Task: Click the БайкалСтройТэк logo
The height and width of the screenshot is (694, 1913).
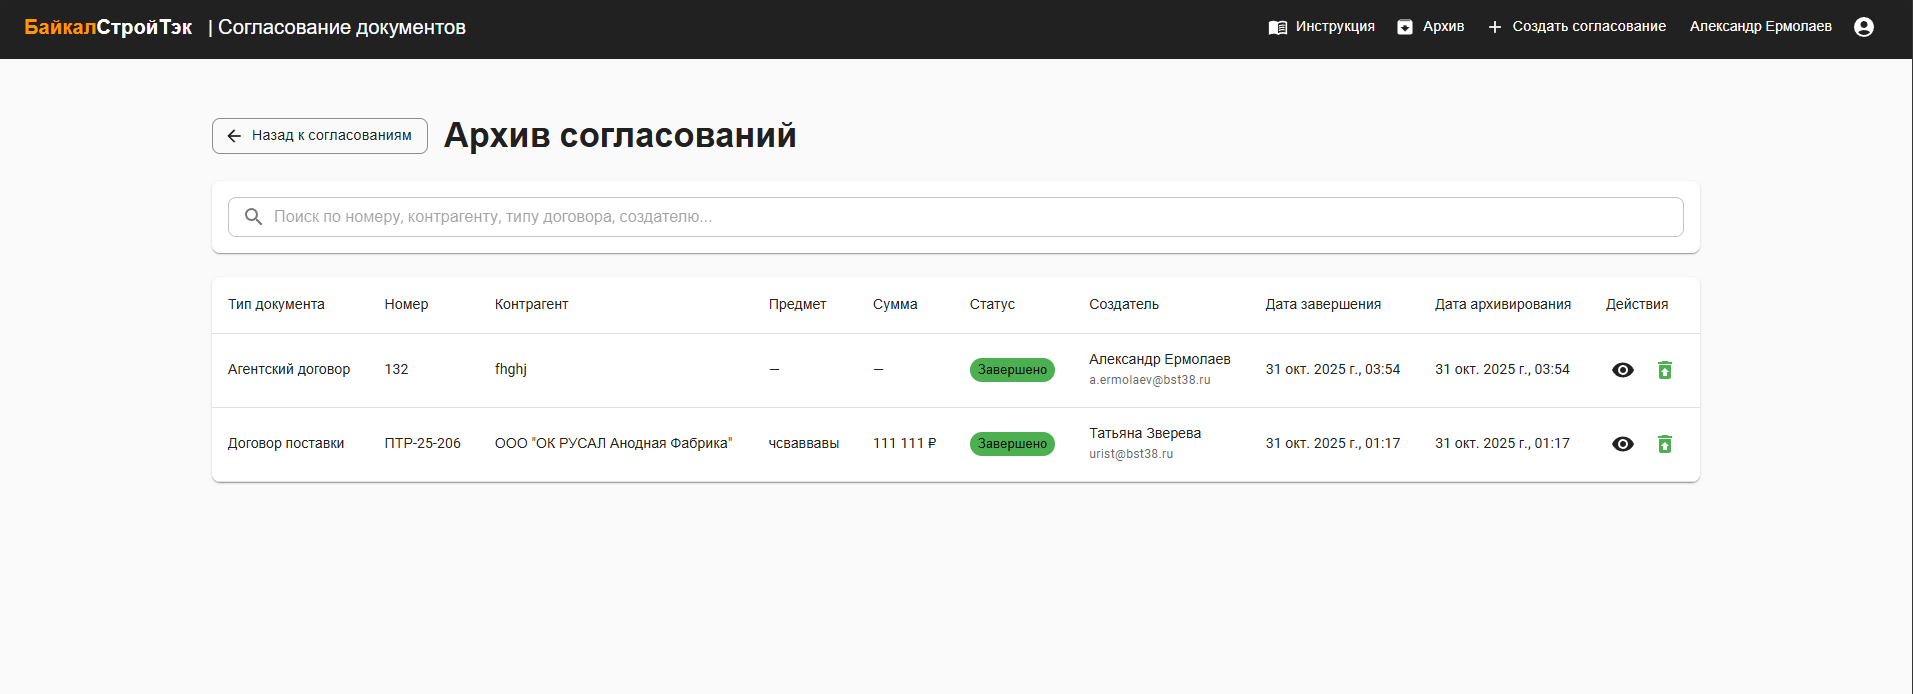Action: (108, 27)
